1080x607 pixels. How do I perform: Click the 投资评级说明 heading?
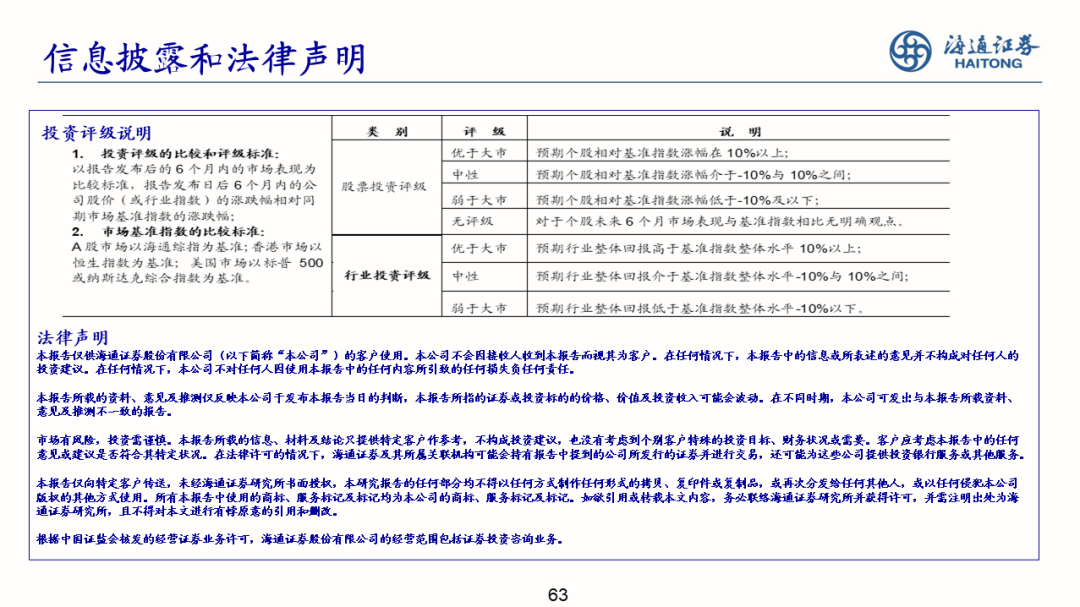tap(96, 133)
